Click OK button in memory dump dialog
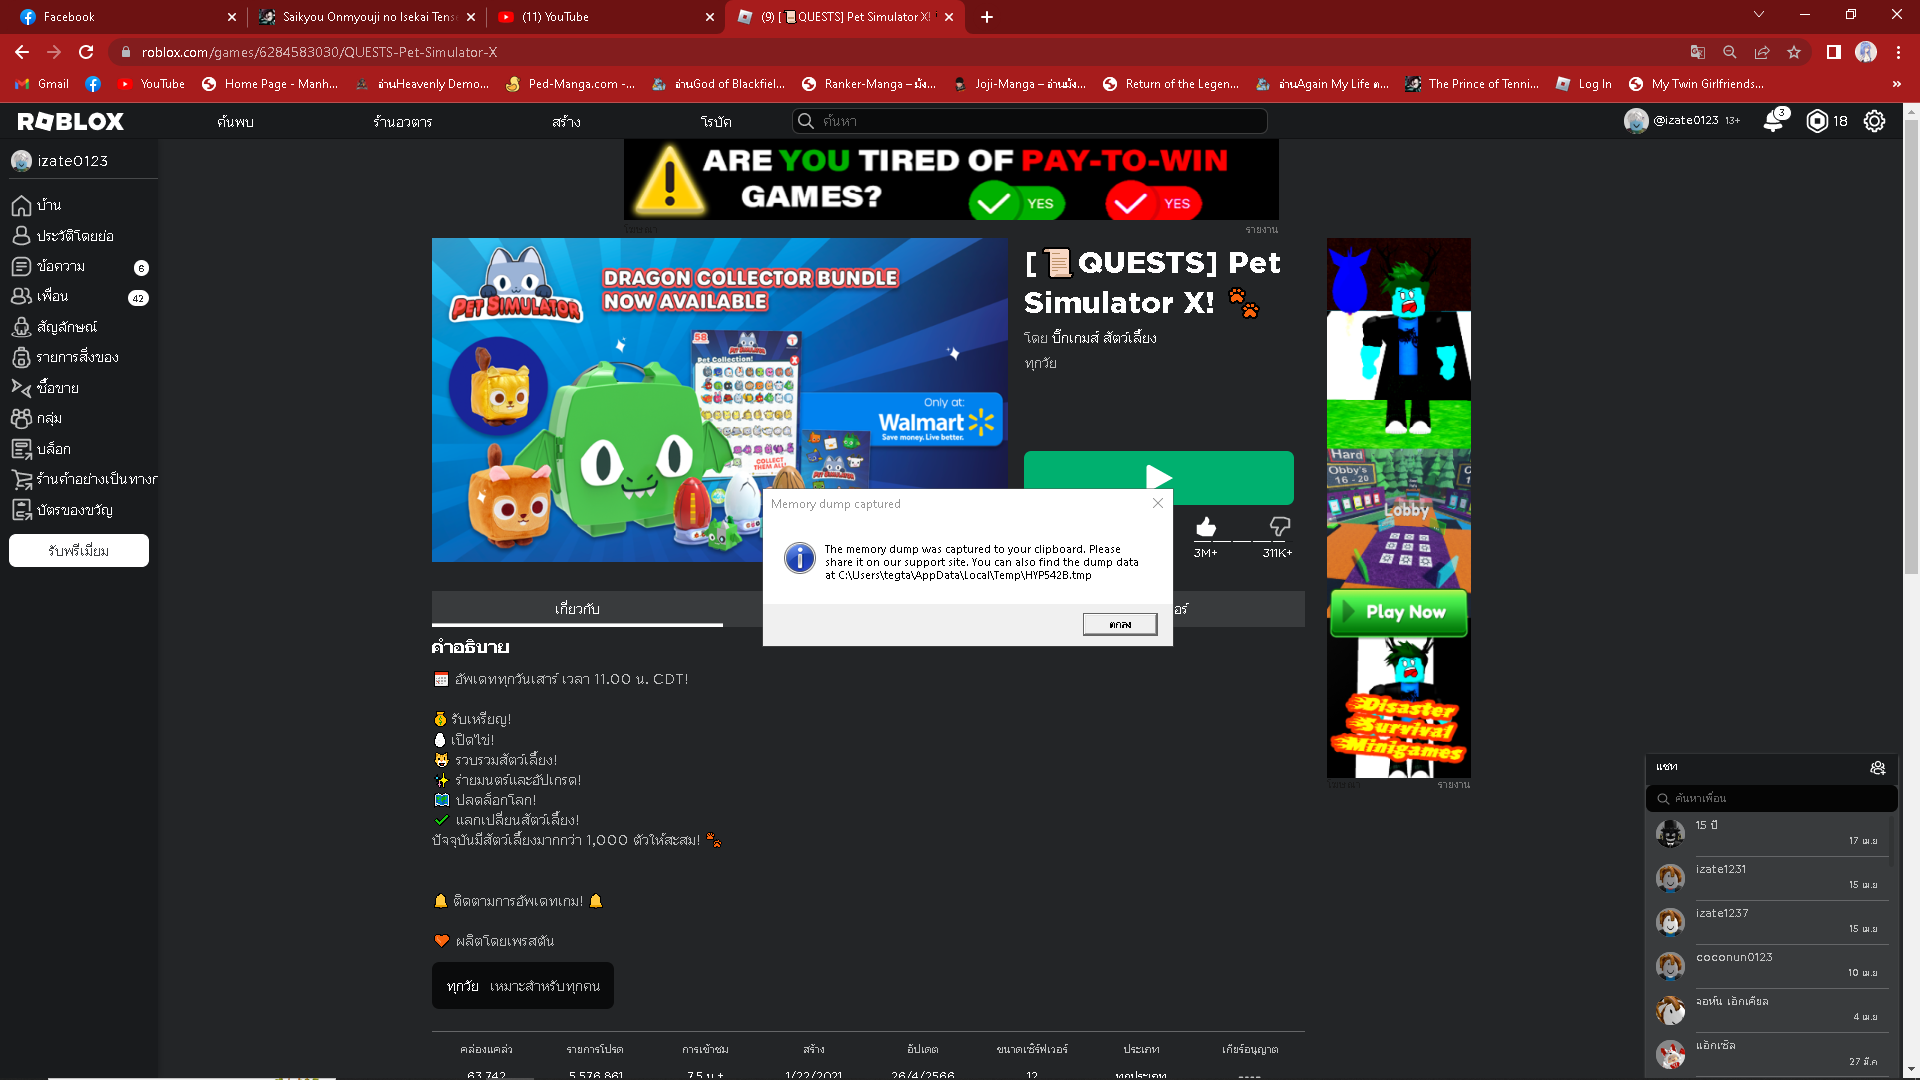 pyautogui.click(x=1119, y=624)
